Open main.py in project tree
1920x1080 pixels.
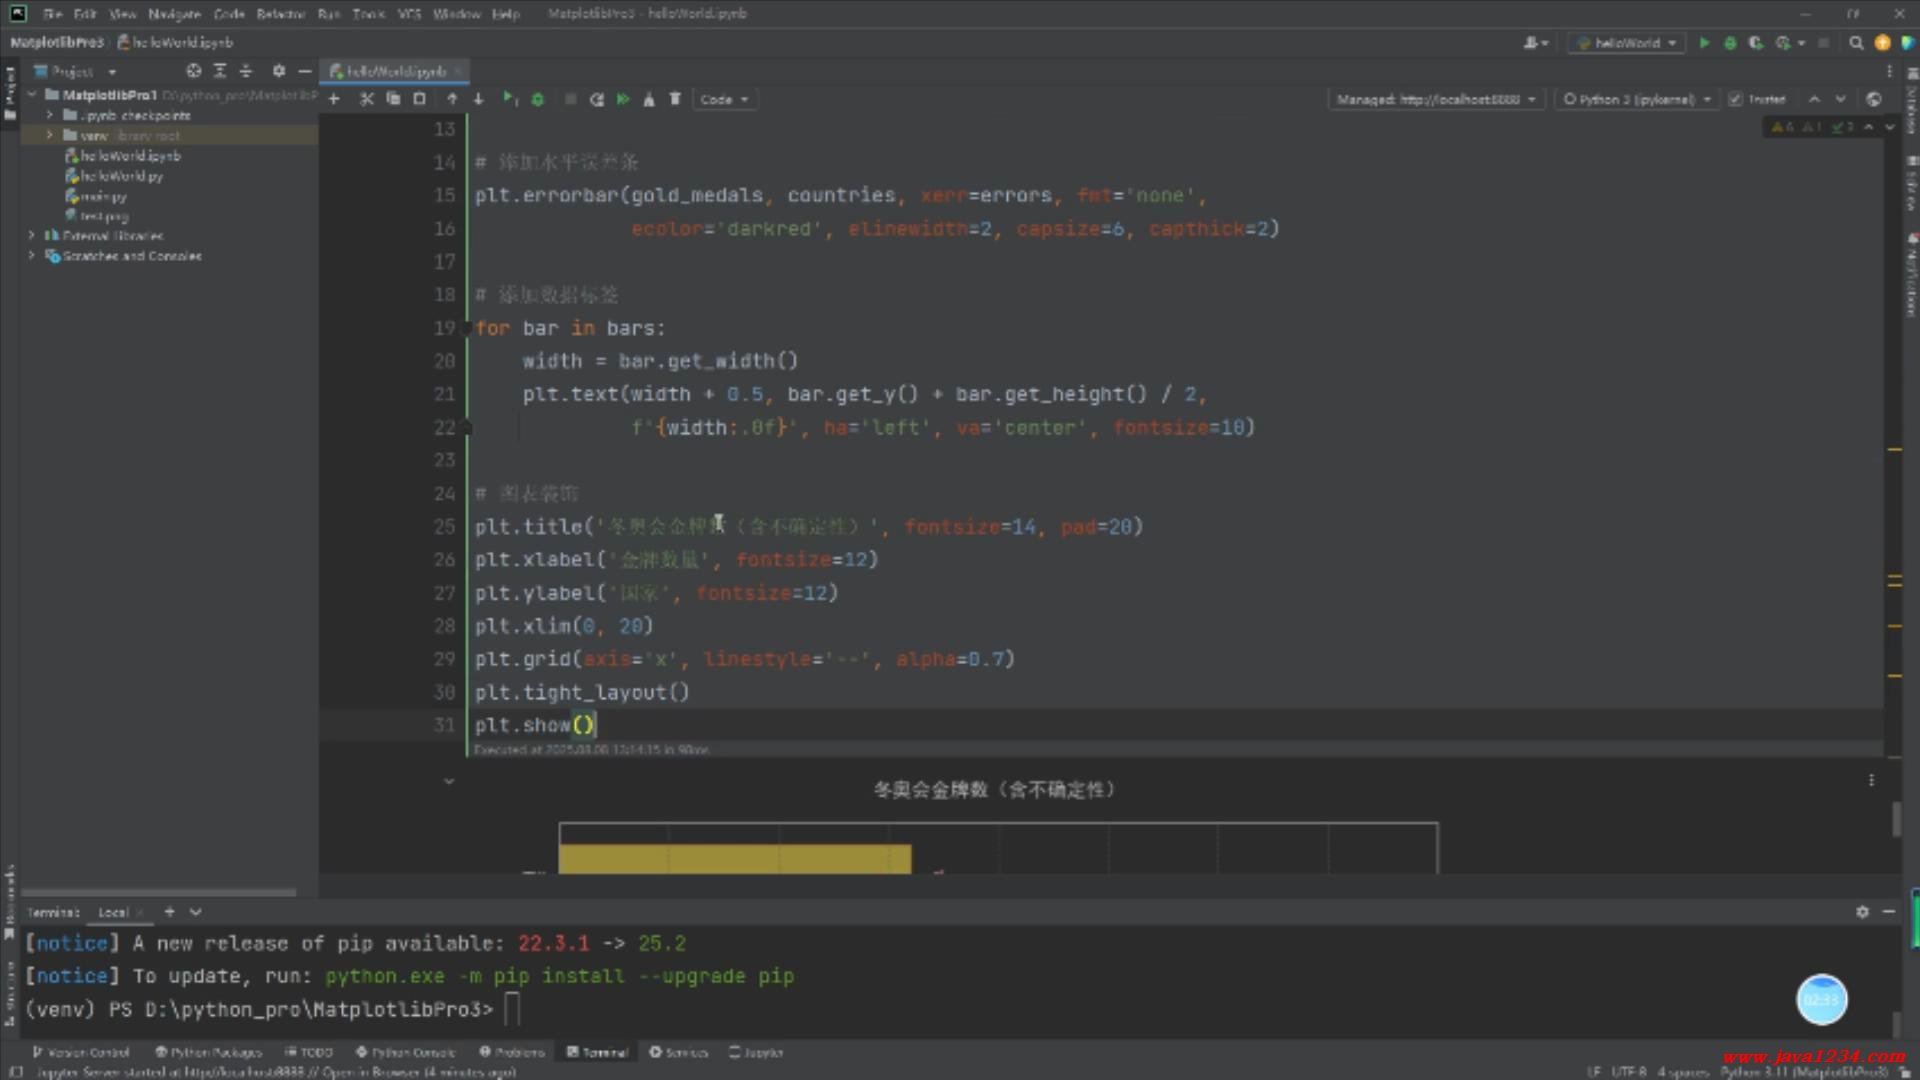click(x=103, y=196)
